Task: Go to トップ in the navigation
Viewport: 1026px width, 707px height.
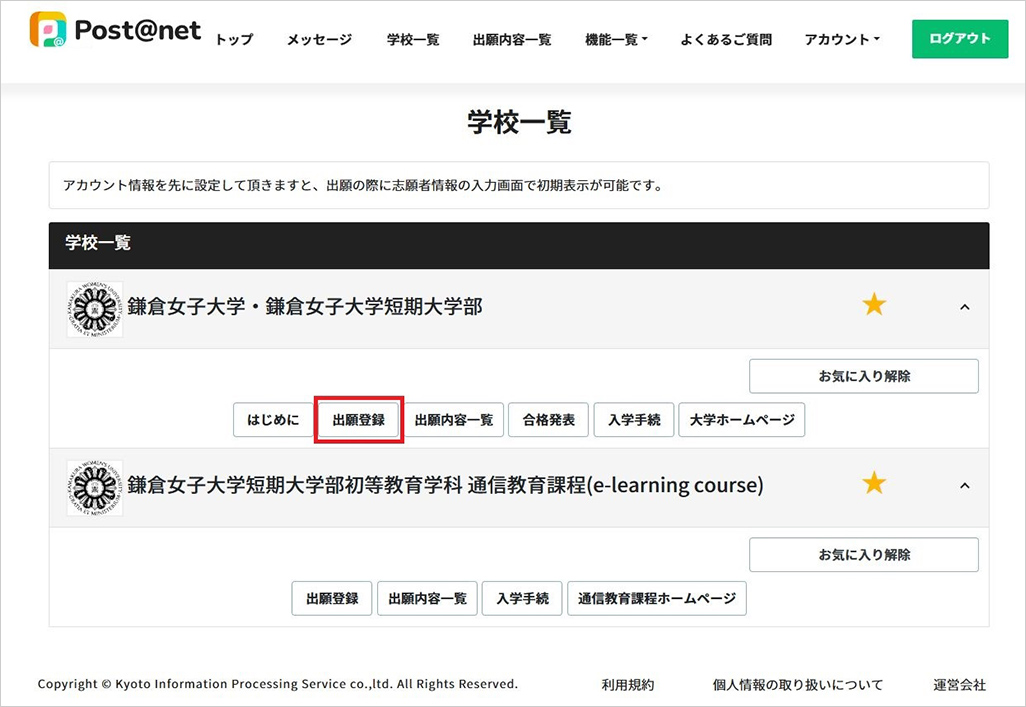Action: click(234, 39)
